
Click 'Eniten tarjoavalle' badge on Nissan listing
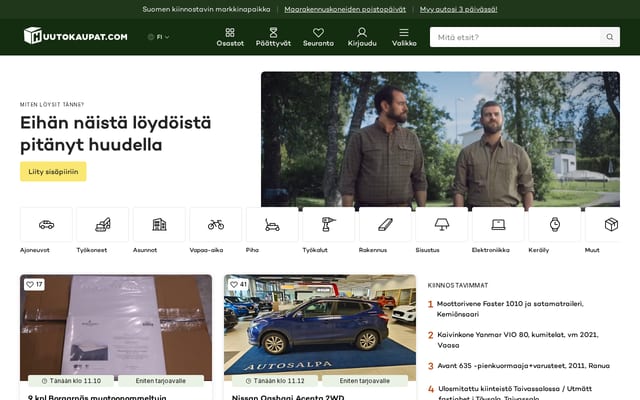pos(365,381)
